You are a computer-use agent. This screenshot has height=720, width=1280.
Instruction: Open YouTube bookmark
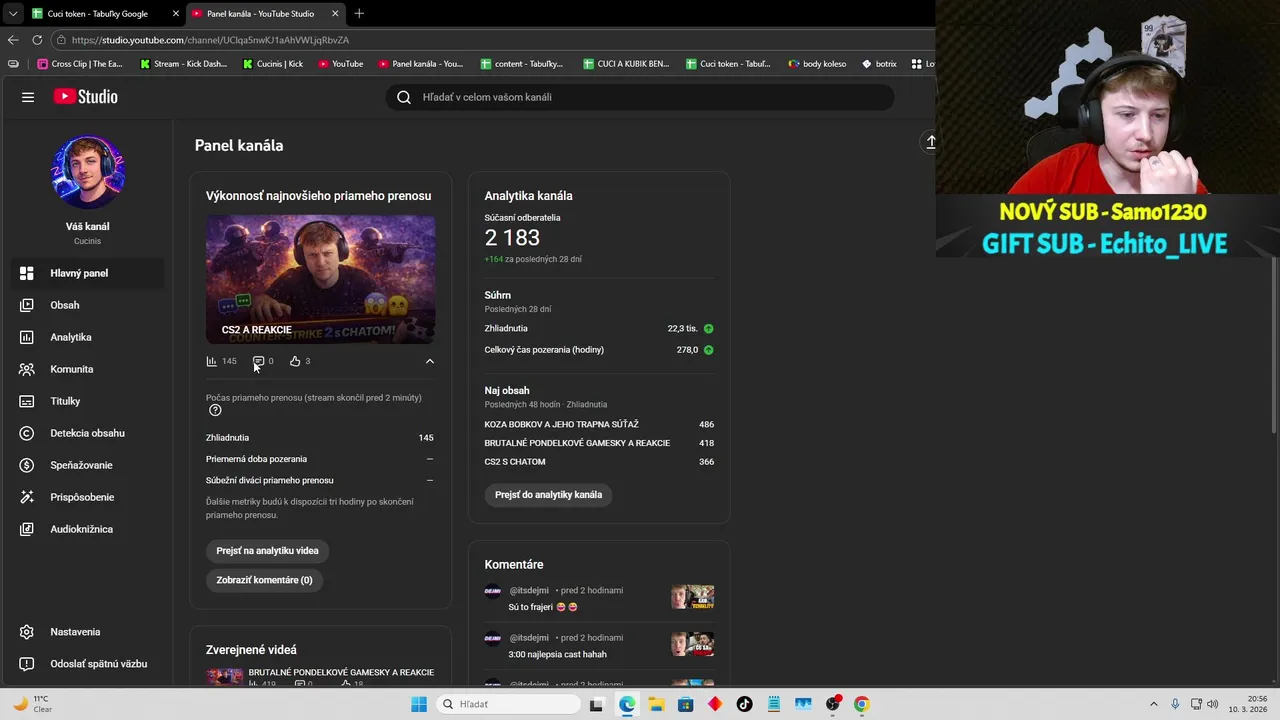[341, 64]
